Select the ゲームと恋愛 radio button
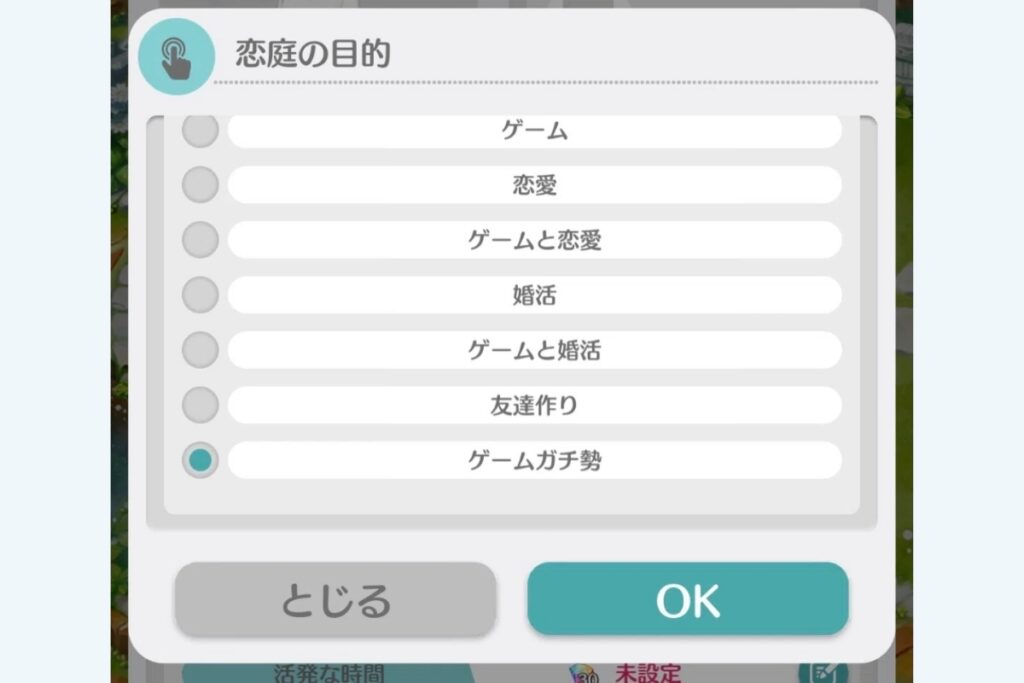 (x=201, y=240)
